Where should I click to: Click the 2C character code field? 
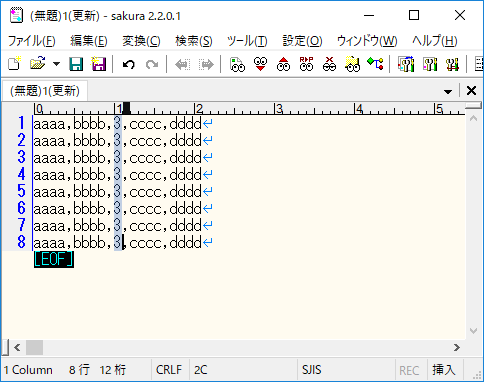(x=201, y=370)
